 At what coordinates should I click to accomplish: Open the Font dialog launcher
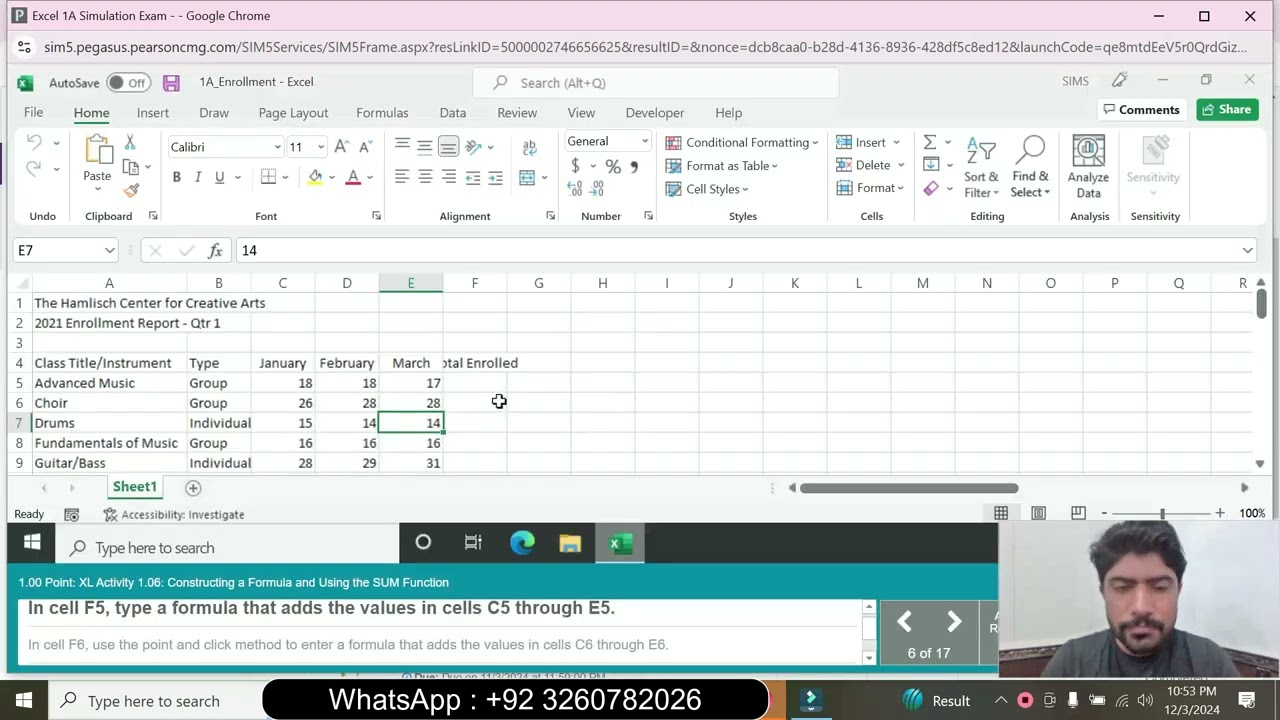[377, 216]
